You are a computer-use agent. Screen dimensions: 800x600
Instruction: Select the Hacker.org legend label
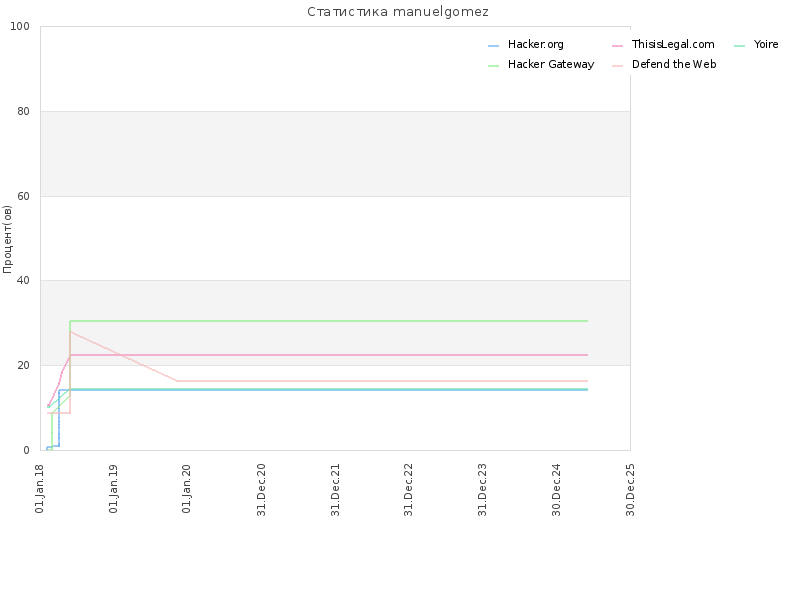click(x=536, y=44)
